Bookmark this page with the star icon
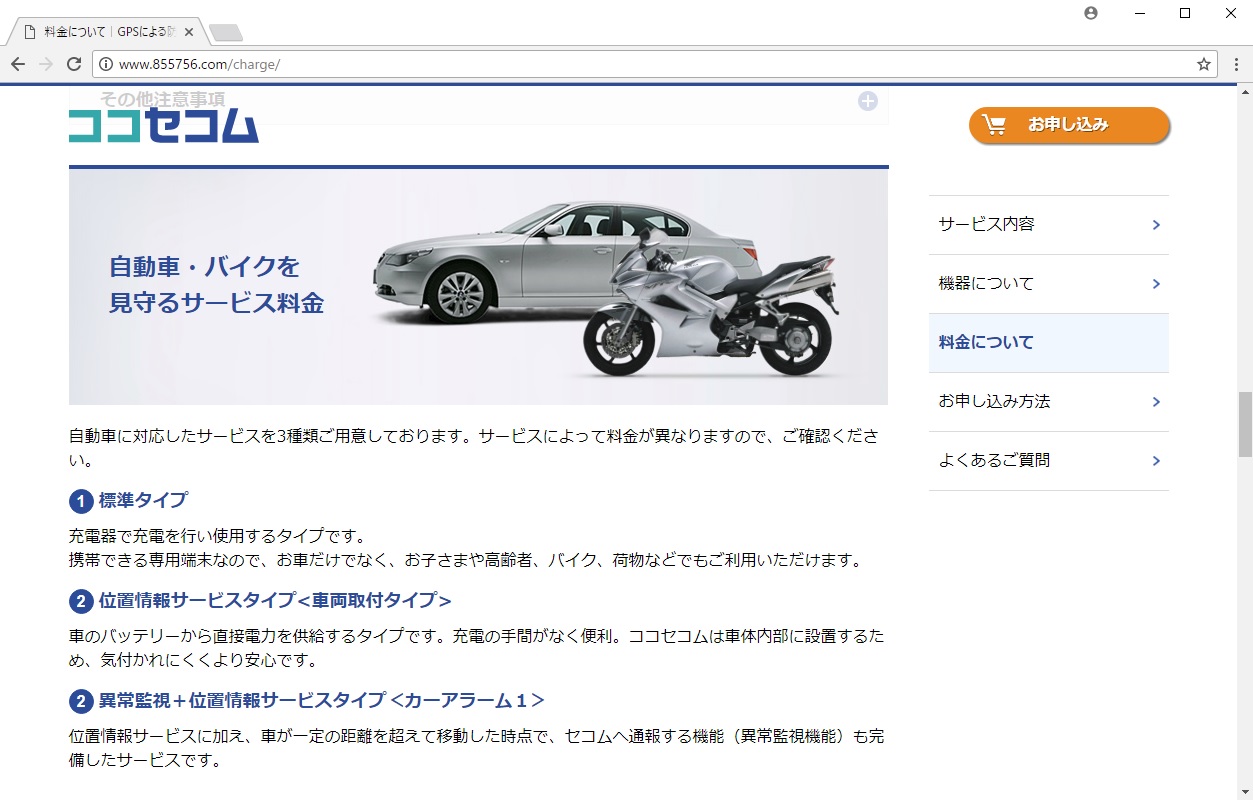Screen dimensions: 1253x800 (x=1204, y=64)
